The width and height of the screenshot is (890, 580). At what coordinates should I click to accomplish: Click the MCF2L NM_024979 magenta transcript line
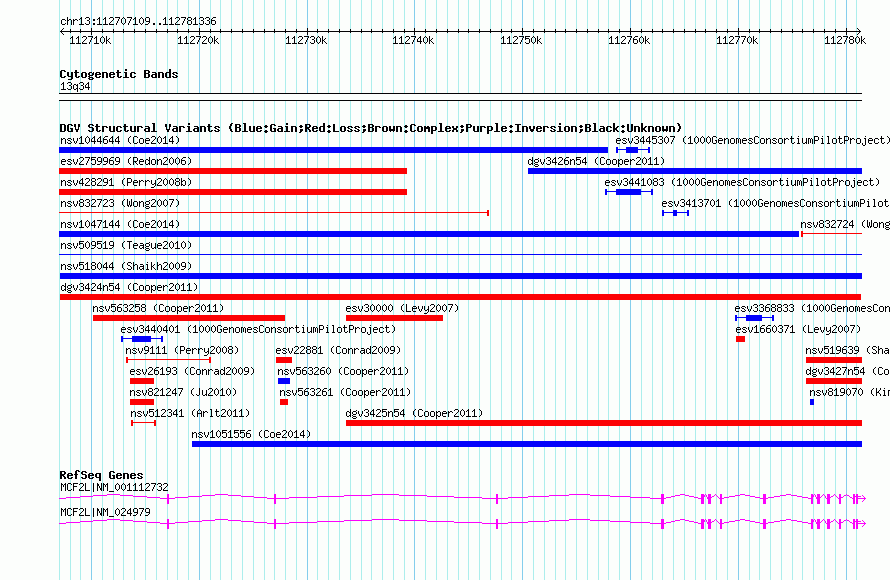462,524
